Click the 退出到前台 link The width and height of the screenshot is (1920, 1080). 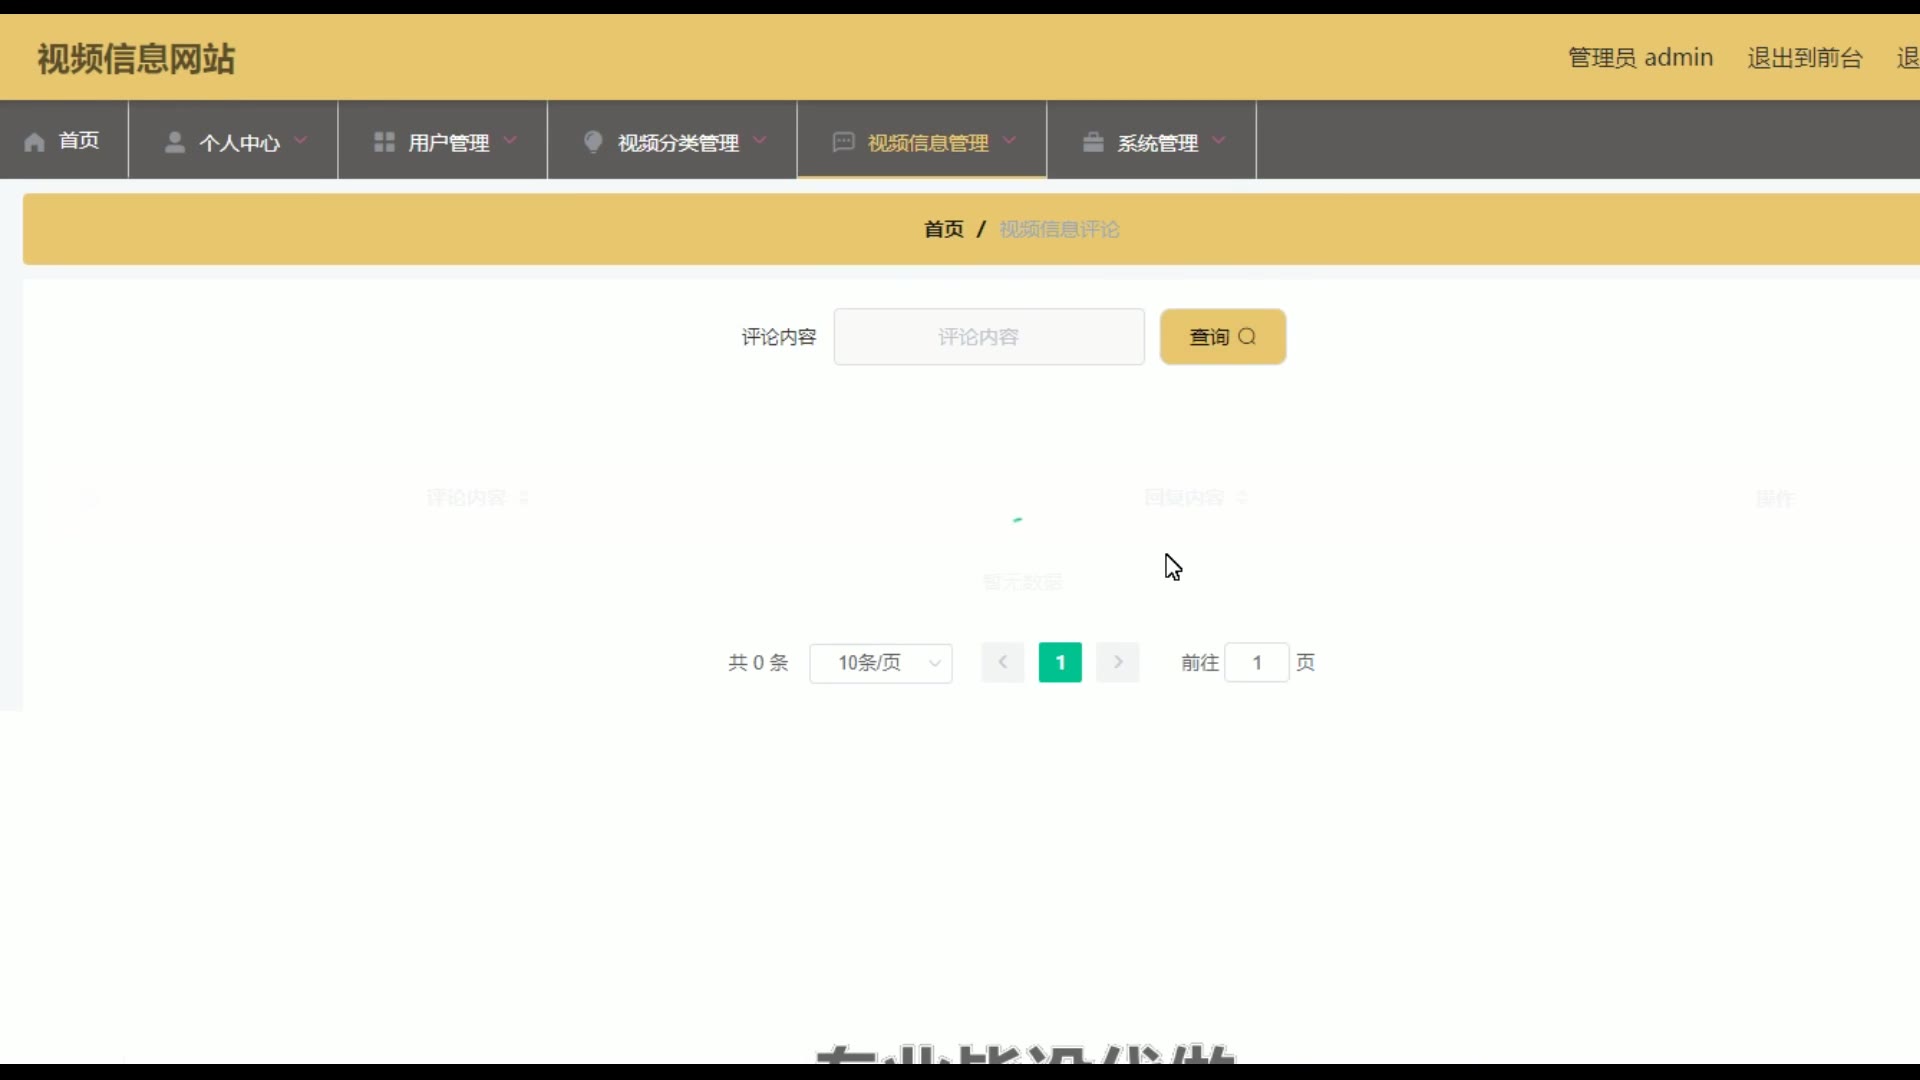point(1804,58)
